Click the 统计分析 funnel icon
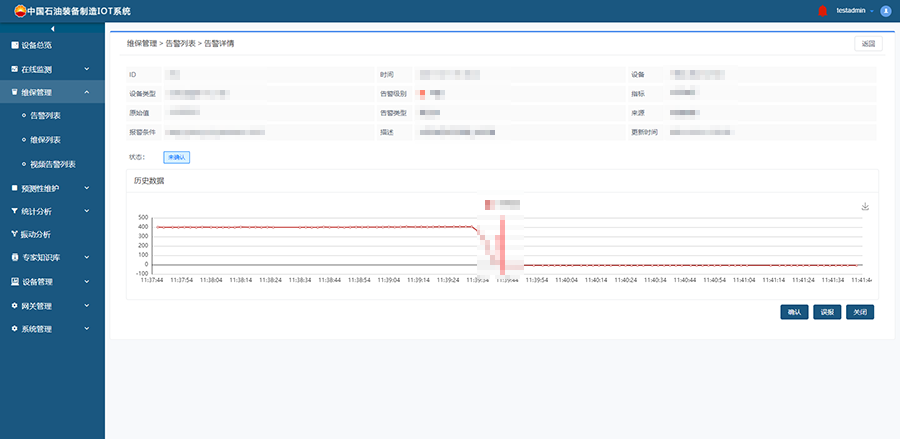Viewport: 900px width, 439px height. coord(15,211)
